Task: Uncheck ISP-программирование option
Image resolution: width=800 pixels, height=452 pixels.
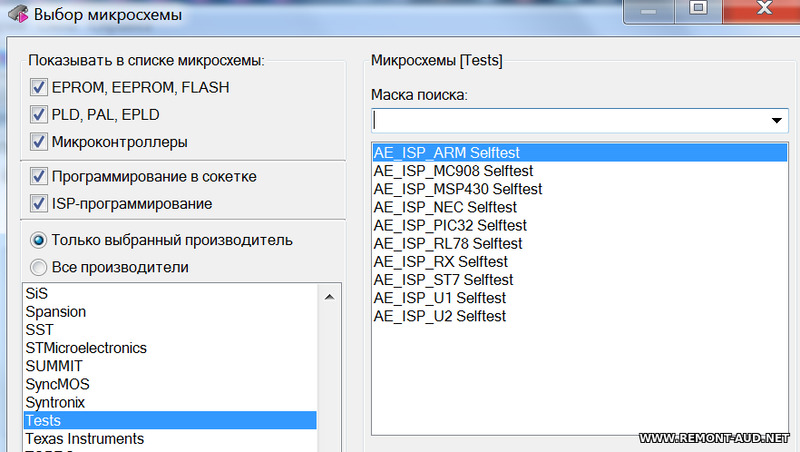Action: tap(39, 203)
